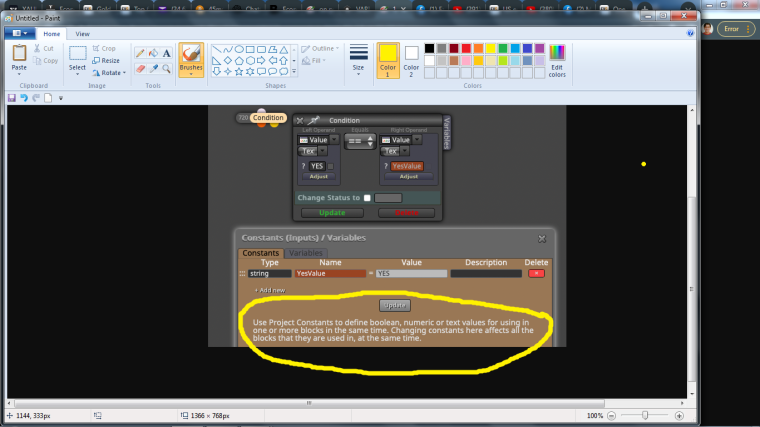Open the Rotate dropdown
Viewport: 760px width, 427px height.
(110, 73)
